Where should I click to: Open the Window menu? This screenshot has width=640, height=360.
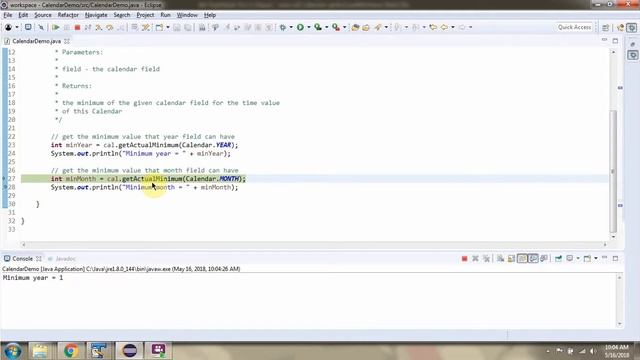(187, 15)
